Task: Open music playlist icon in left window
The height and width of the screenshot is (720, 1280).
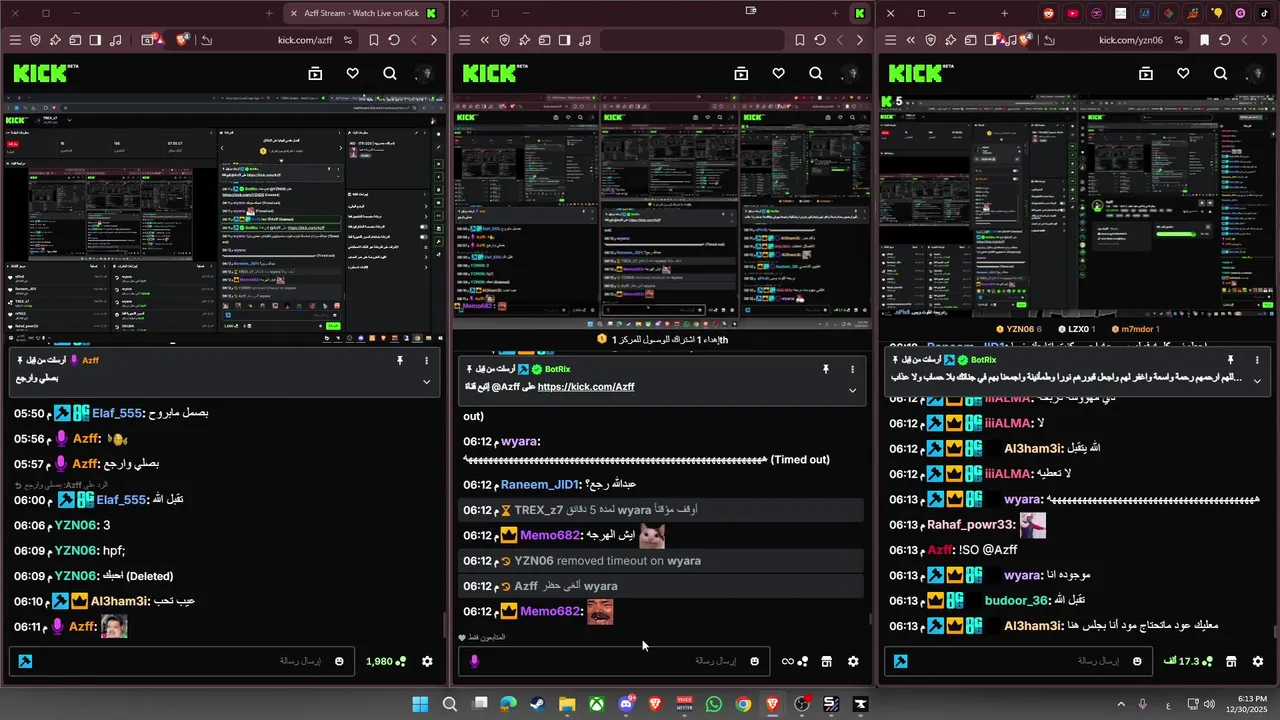Action: 116,40
